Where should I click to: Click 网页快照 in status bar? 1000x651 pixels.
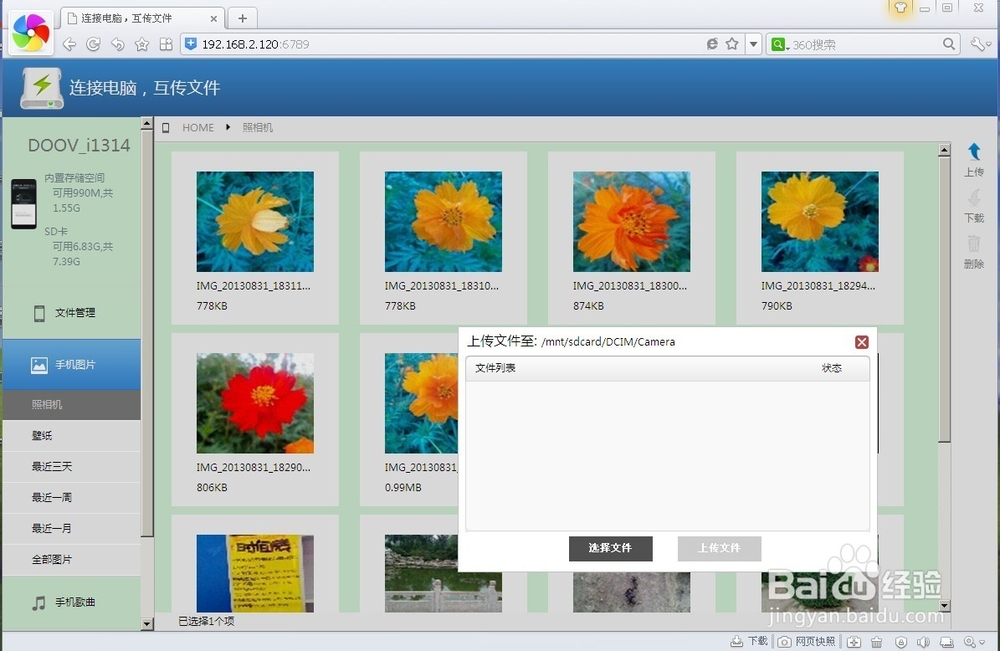pos(807,641)
